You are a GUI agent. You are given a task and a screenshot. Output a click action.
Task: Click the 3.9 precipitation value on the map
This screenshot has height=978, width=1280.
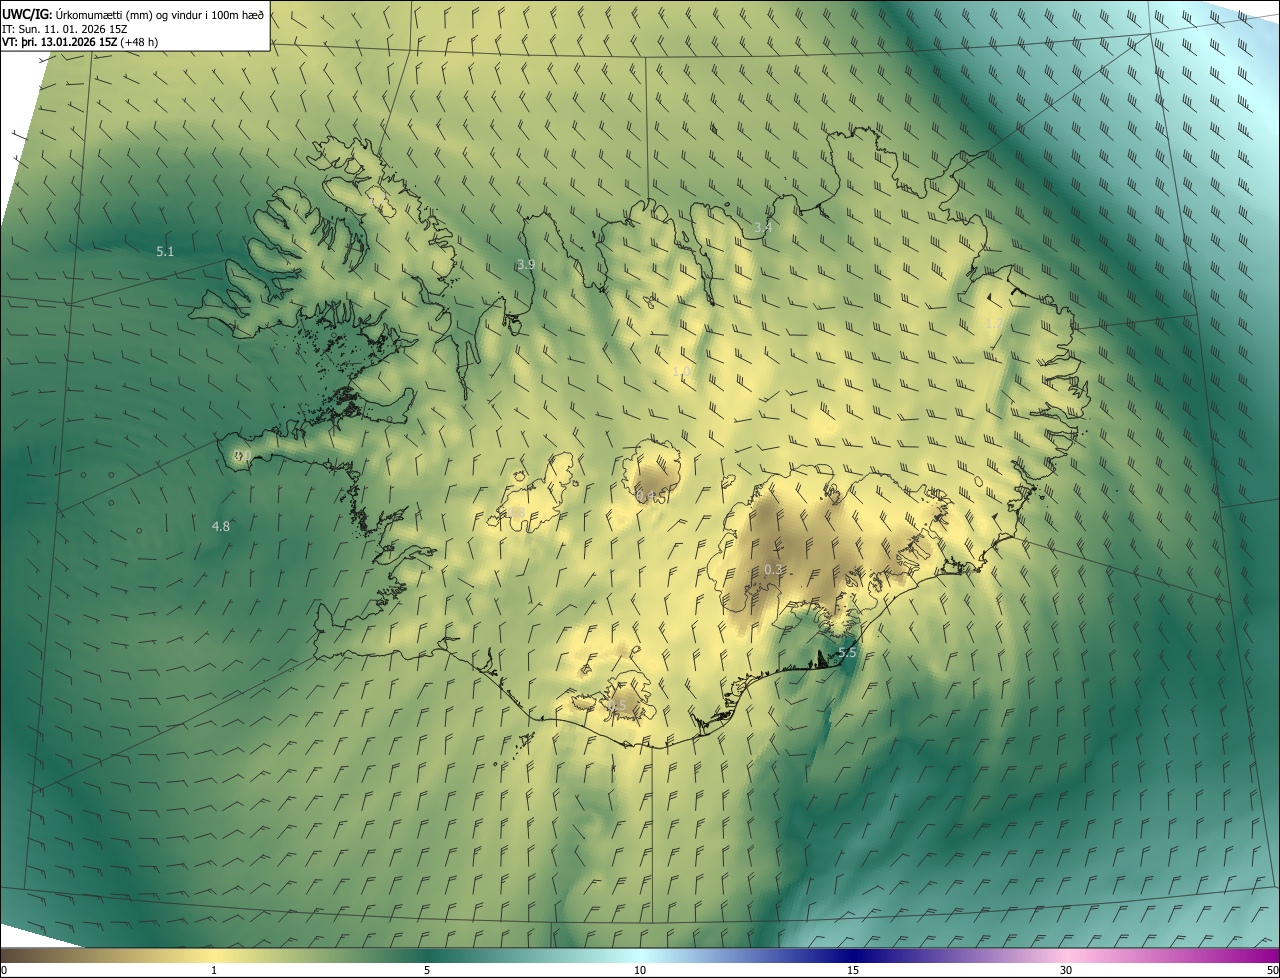coord(525,264)
